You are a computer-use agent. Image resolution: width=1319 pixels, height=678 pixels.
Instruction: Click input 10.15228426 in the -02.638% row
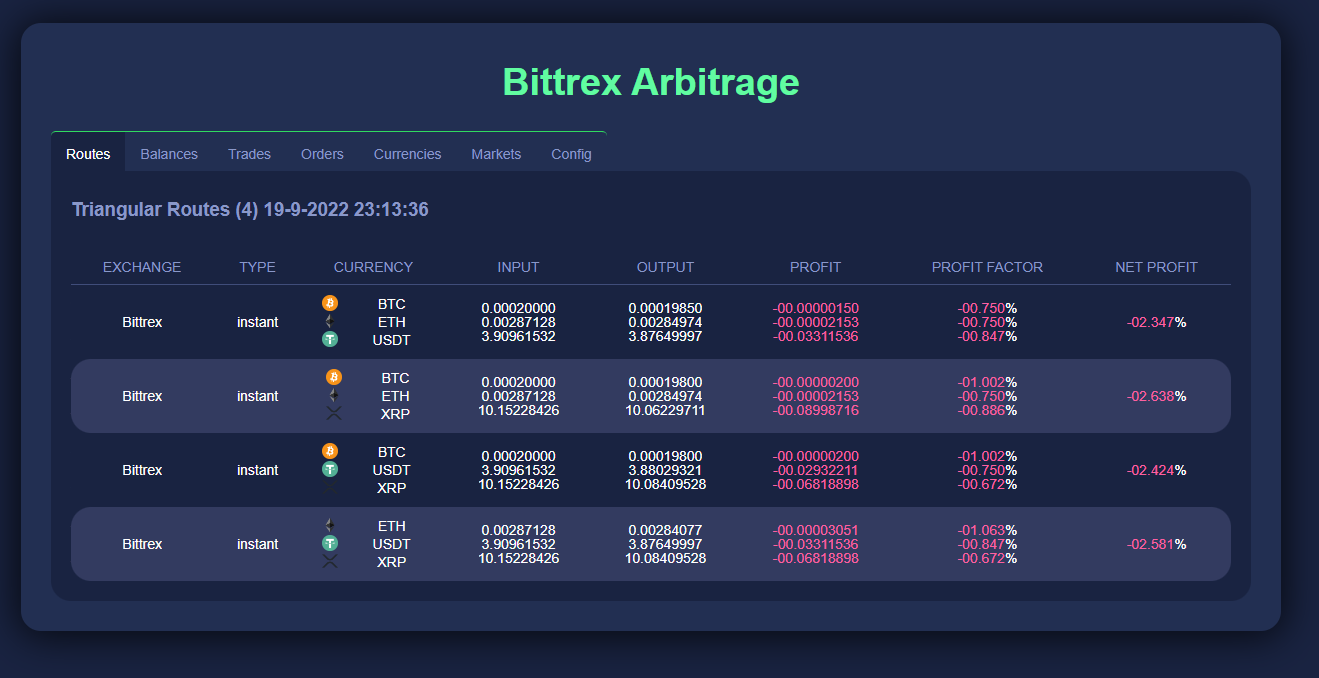518,410
